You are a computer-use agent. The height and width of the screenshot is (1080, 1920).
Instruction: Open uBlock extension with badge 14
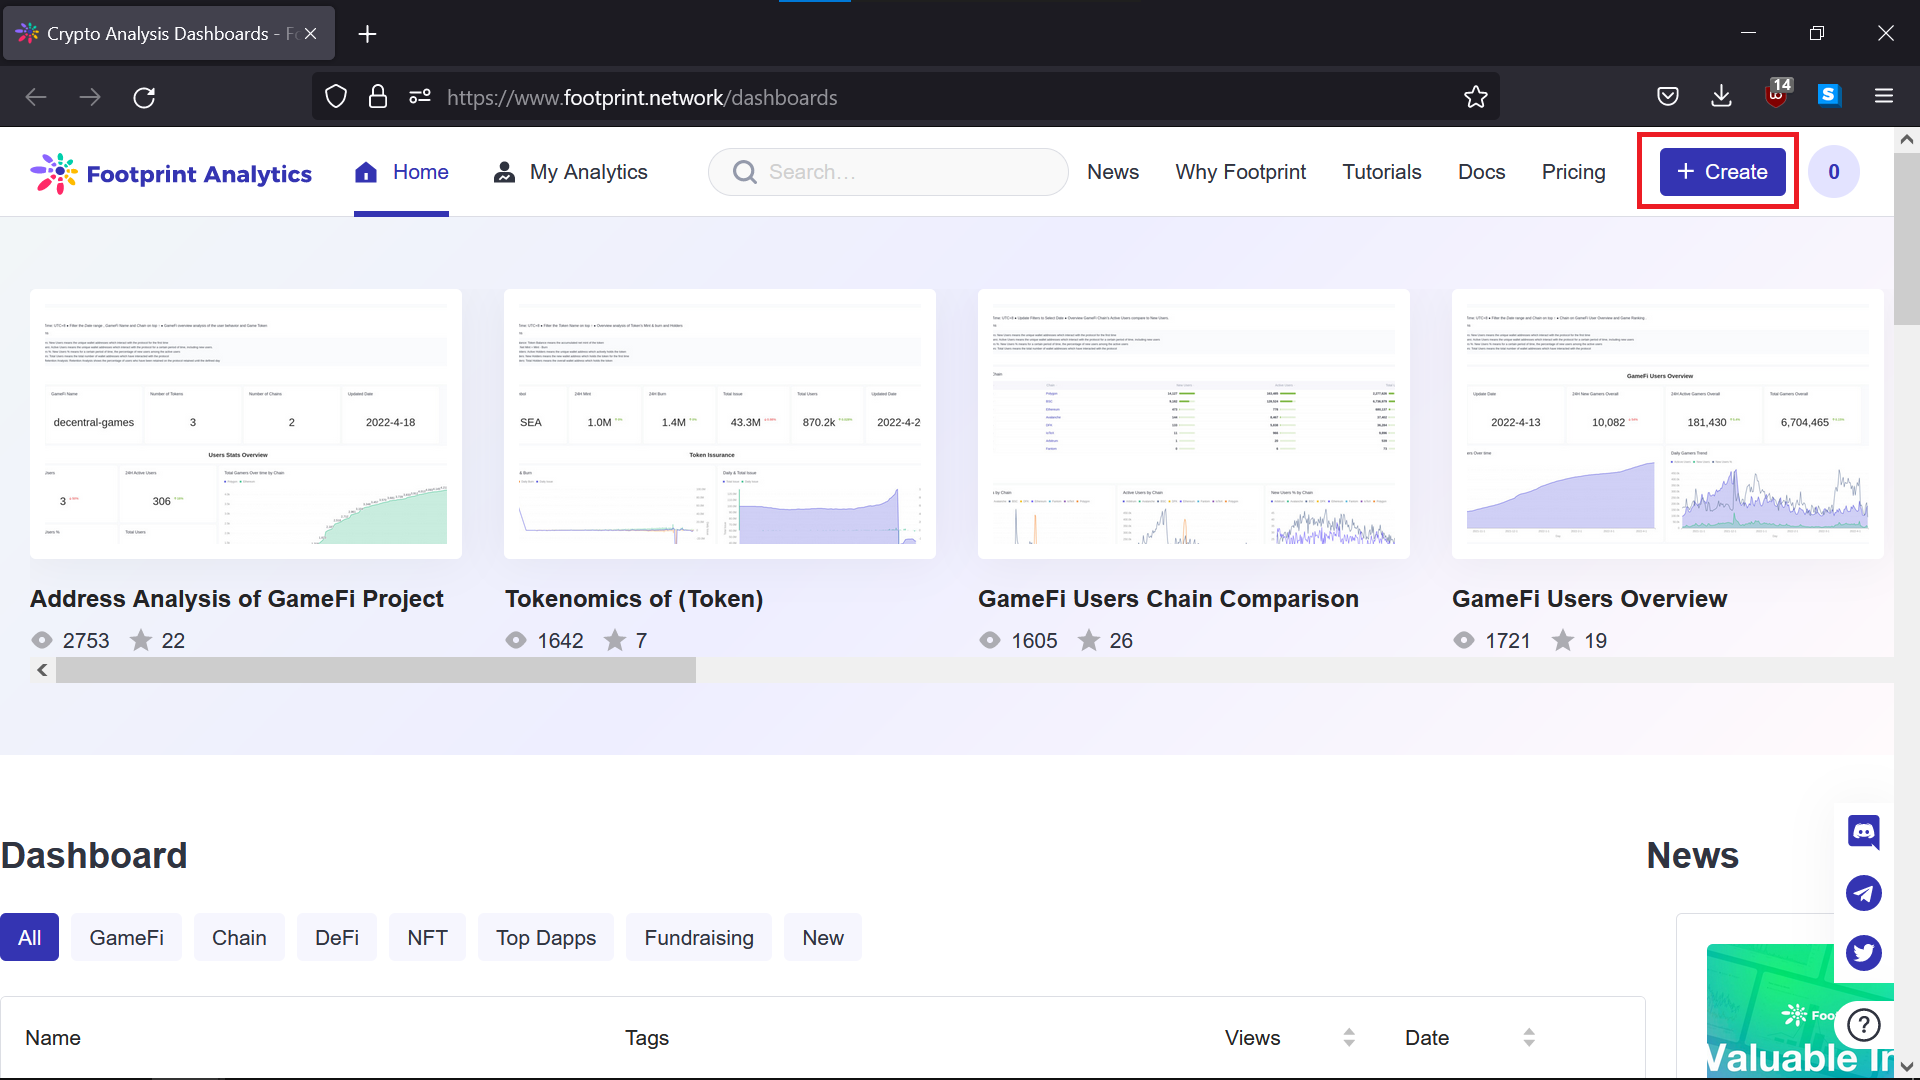pyautogui.click(x=1777, y=95)
